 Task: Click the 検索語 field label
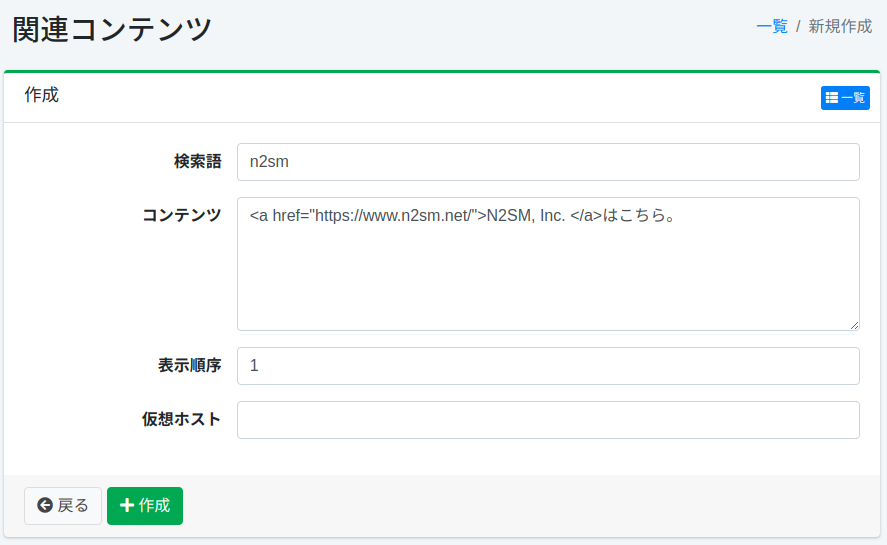point(197,162)
